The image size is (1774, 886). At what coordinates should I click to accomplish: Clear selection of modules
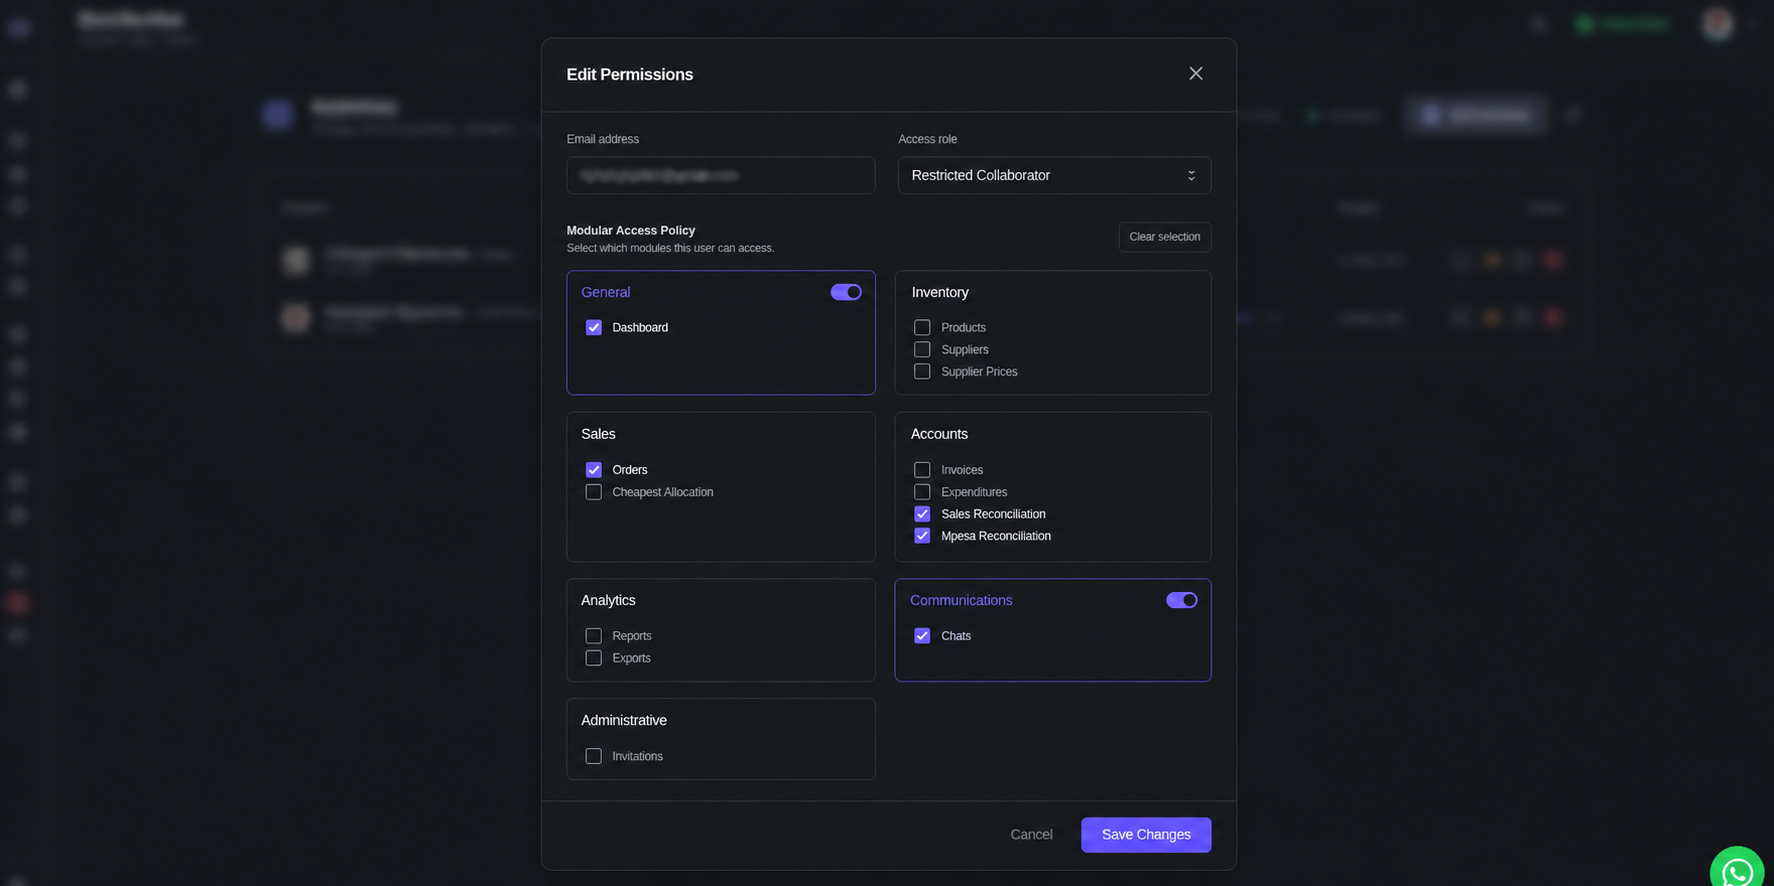[1164, 237]
